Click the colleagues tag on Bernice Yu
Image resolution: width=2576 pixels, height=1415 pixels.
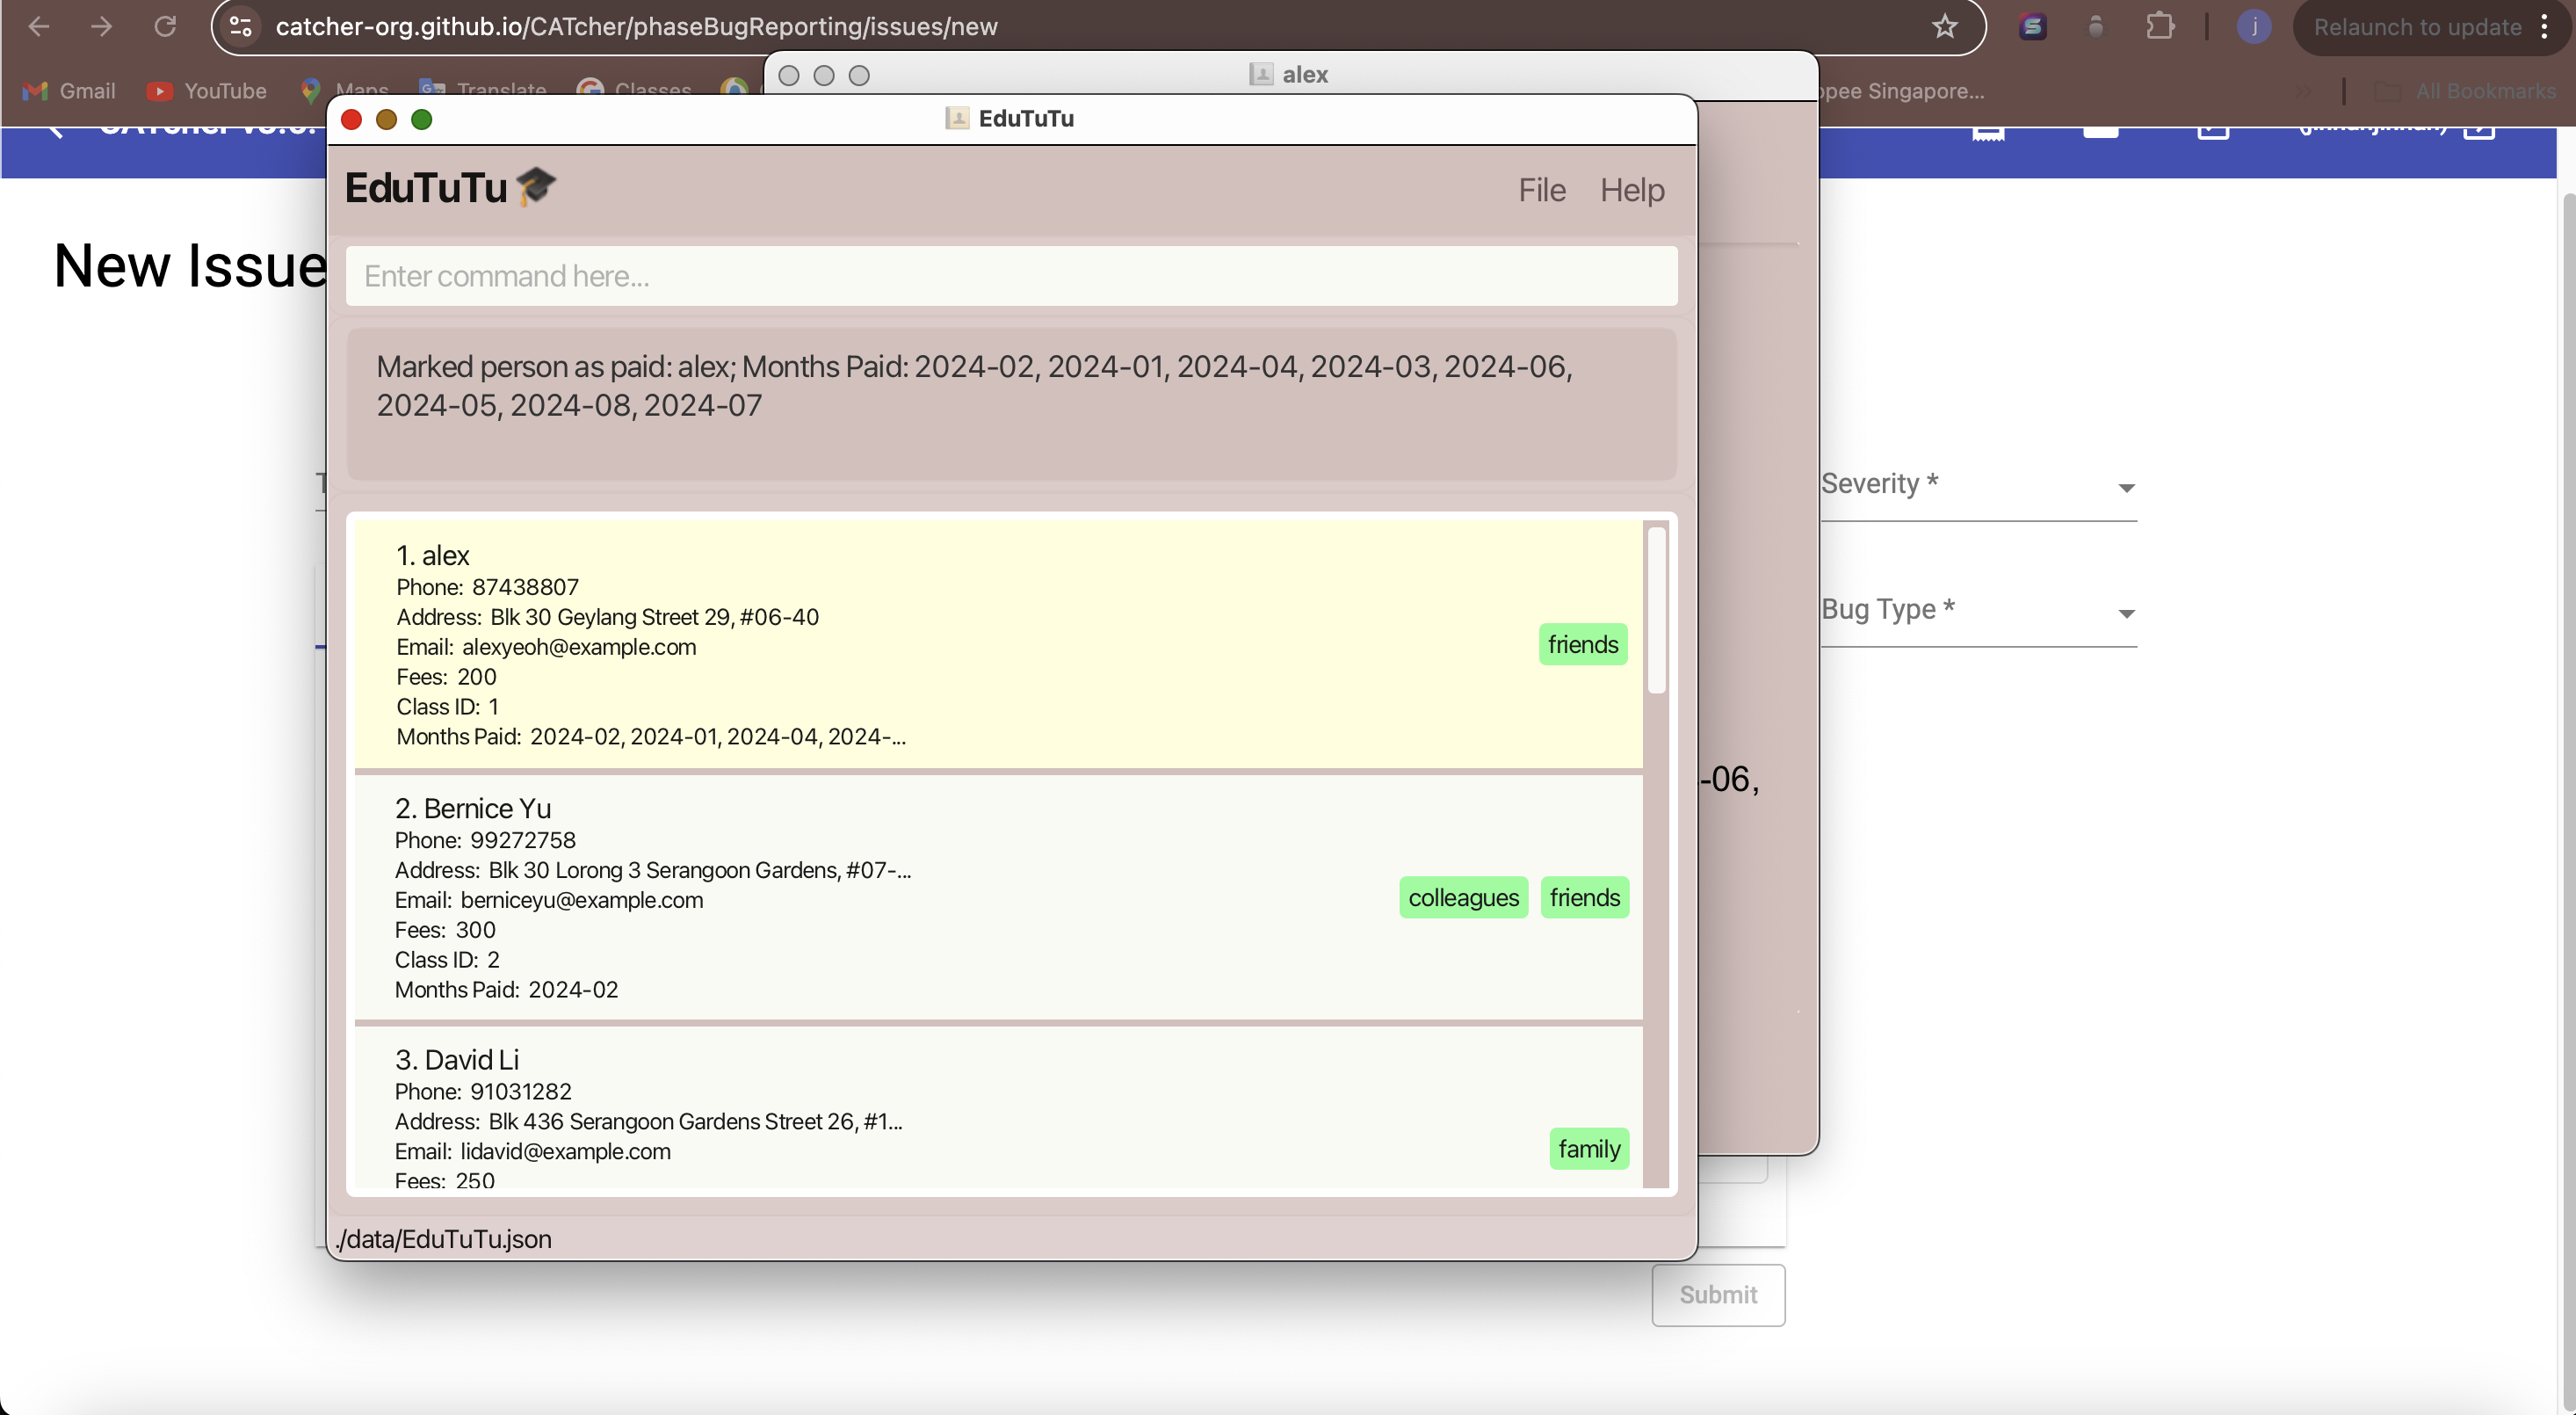point(1462,897)
